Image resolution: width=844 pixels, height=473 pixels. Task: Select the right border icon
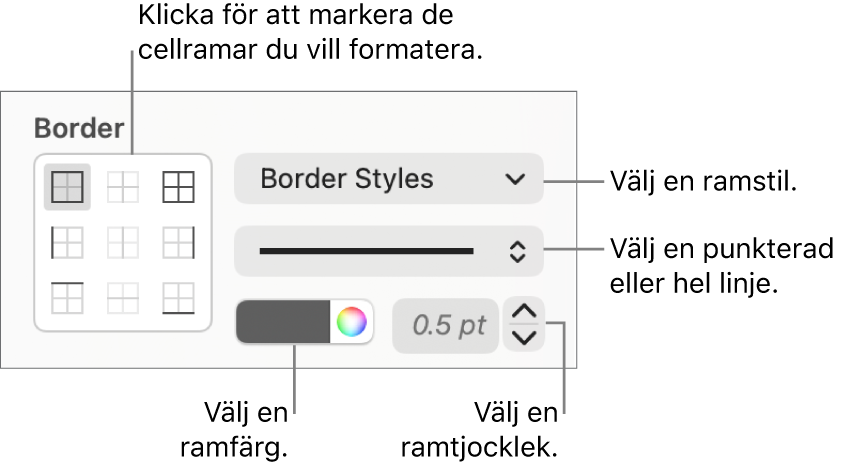tap(178, 243)
